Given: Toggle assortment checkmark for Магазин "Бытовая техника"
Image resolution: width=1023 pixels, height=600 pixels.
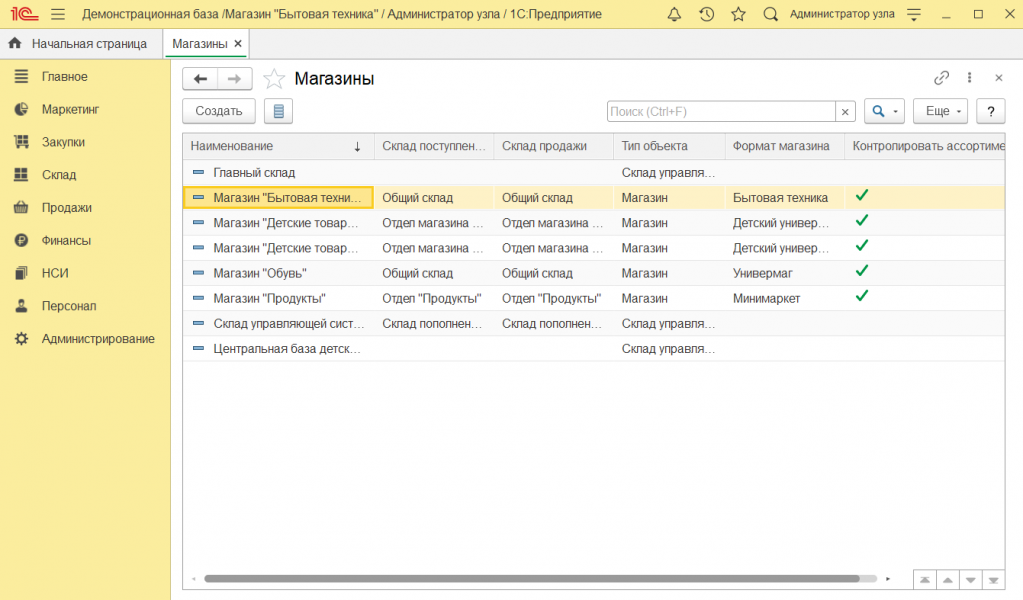Looking at the screenshot, I should (x=861, y=196).
